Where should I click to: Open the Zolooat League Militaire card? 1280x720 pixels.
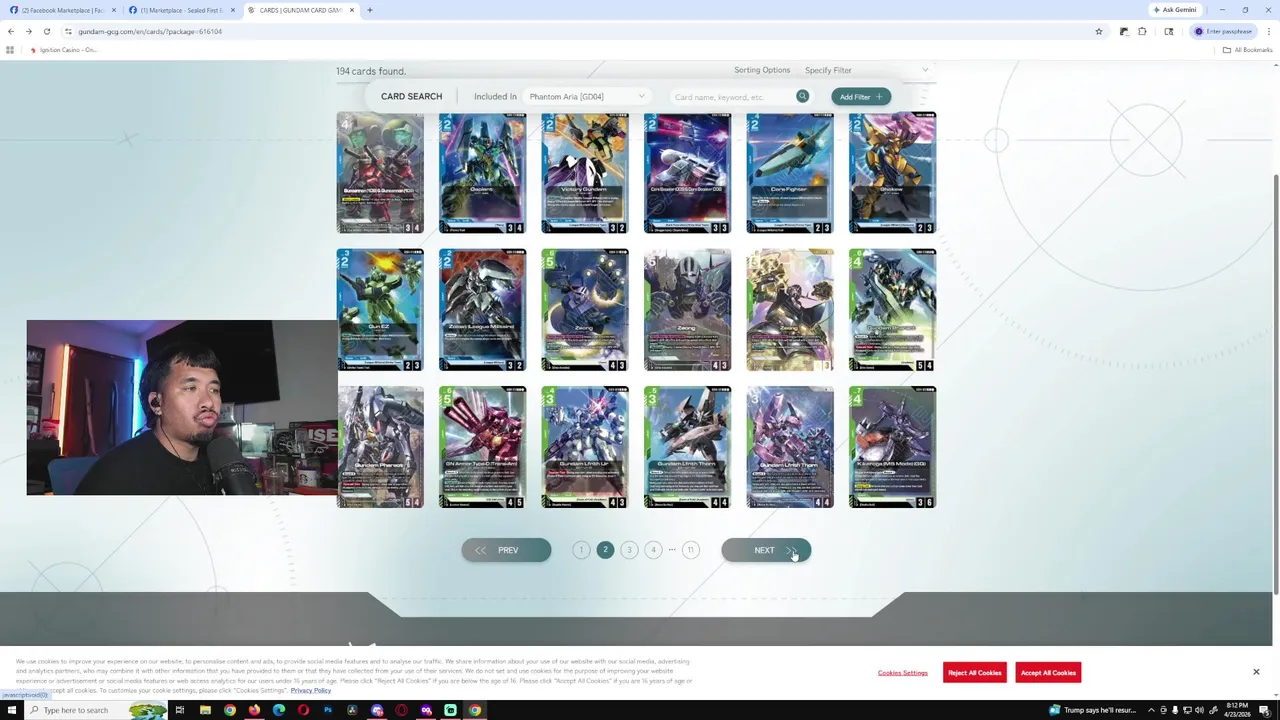(482, 310)
